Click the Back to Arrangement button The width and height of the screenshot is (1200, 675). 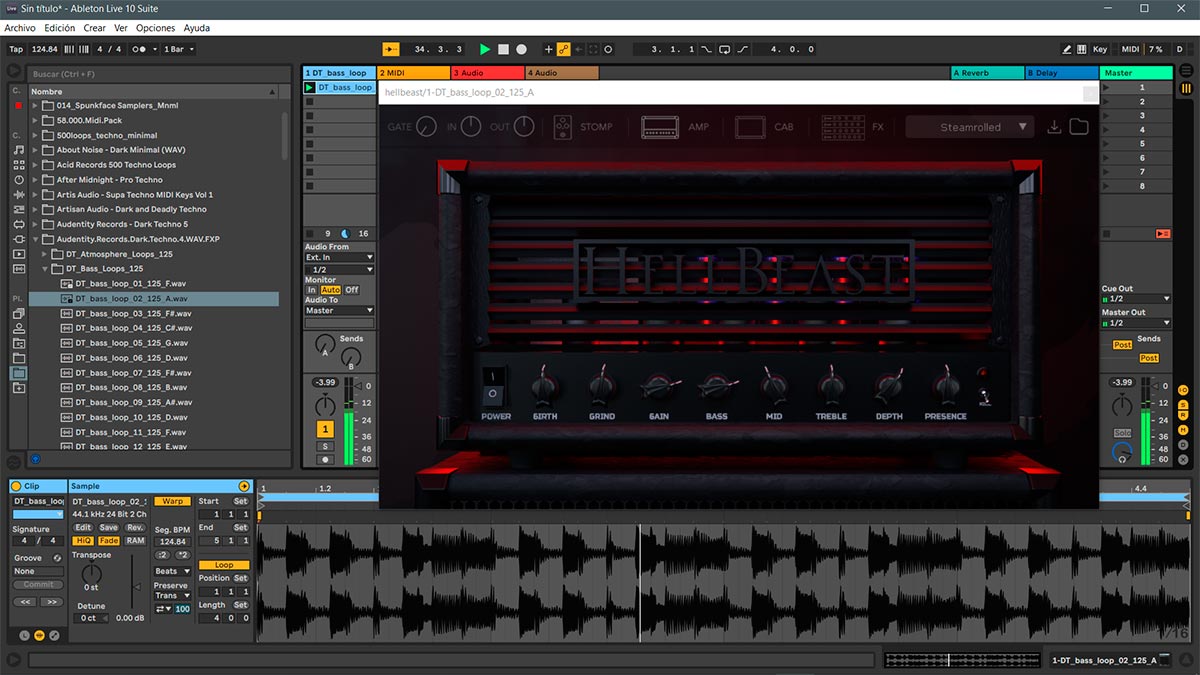coord(1163,233)
